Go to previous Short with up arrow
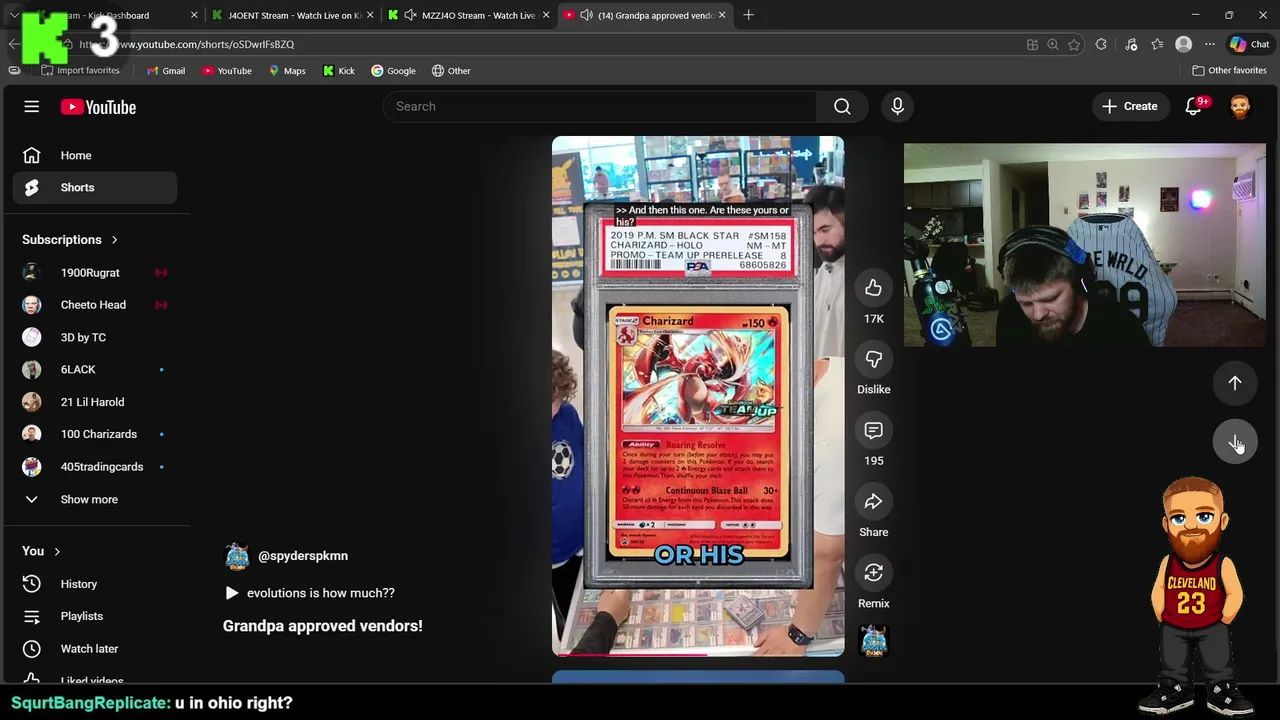 1235,383
